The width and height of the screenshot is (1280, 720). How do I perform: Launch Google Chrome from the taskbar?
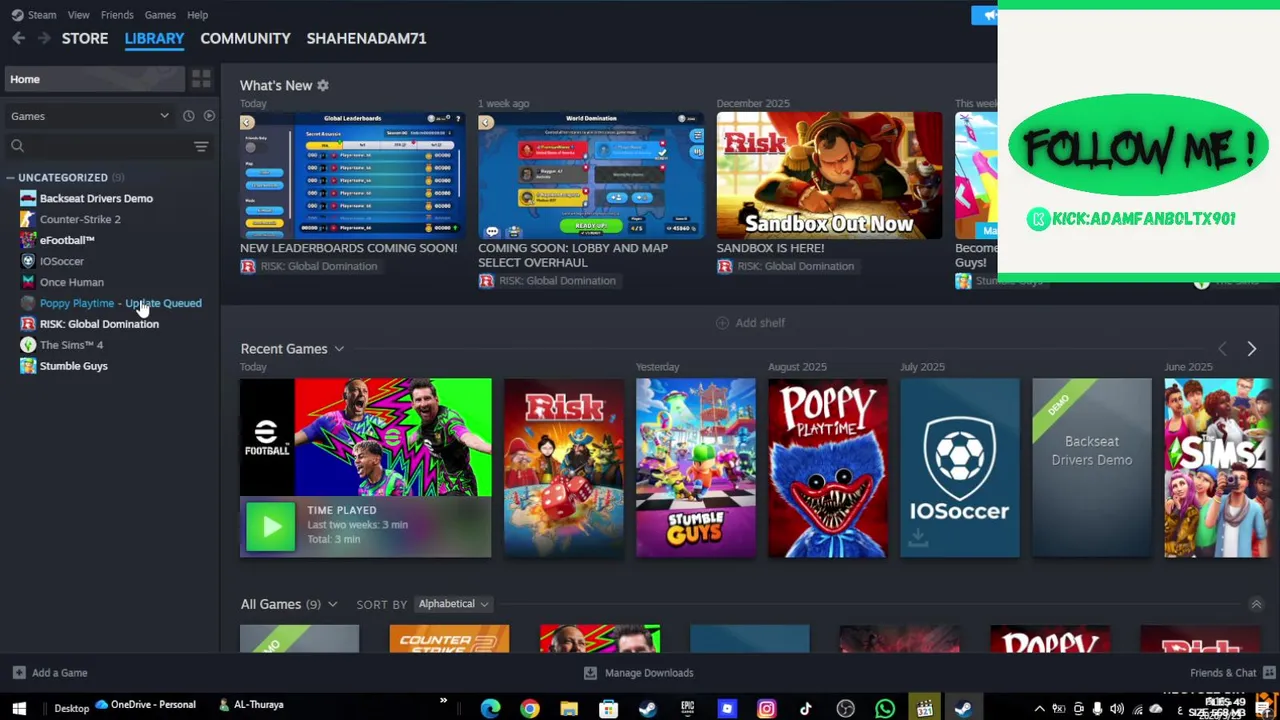(530, 709)
